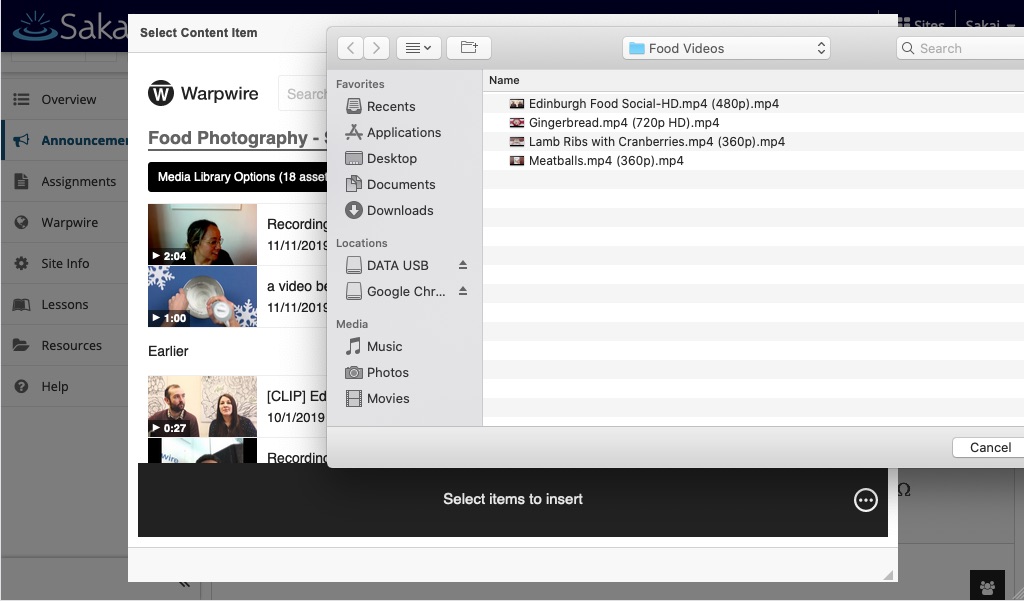Image resolution: width=1024 pixels, height=601 pixels.
Task: Select the 1:00 snowflake video thumbnail
Action: coord(202,297)
